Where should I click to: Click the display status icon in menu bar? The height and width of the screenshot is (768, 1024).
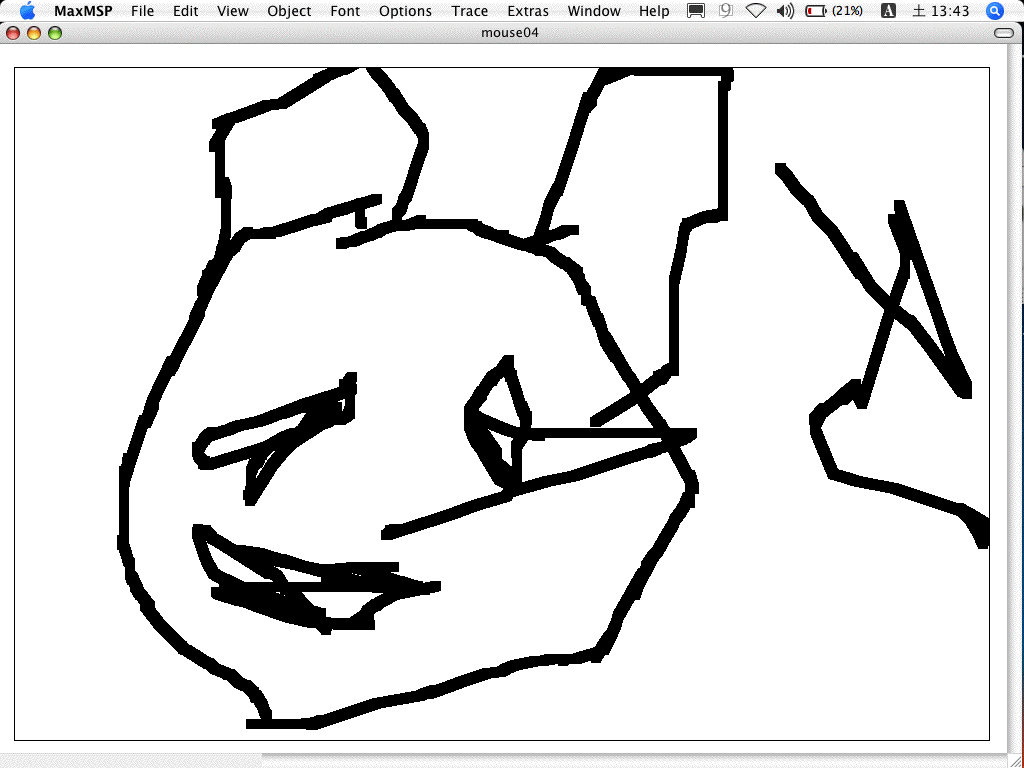[696, 11]
